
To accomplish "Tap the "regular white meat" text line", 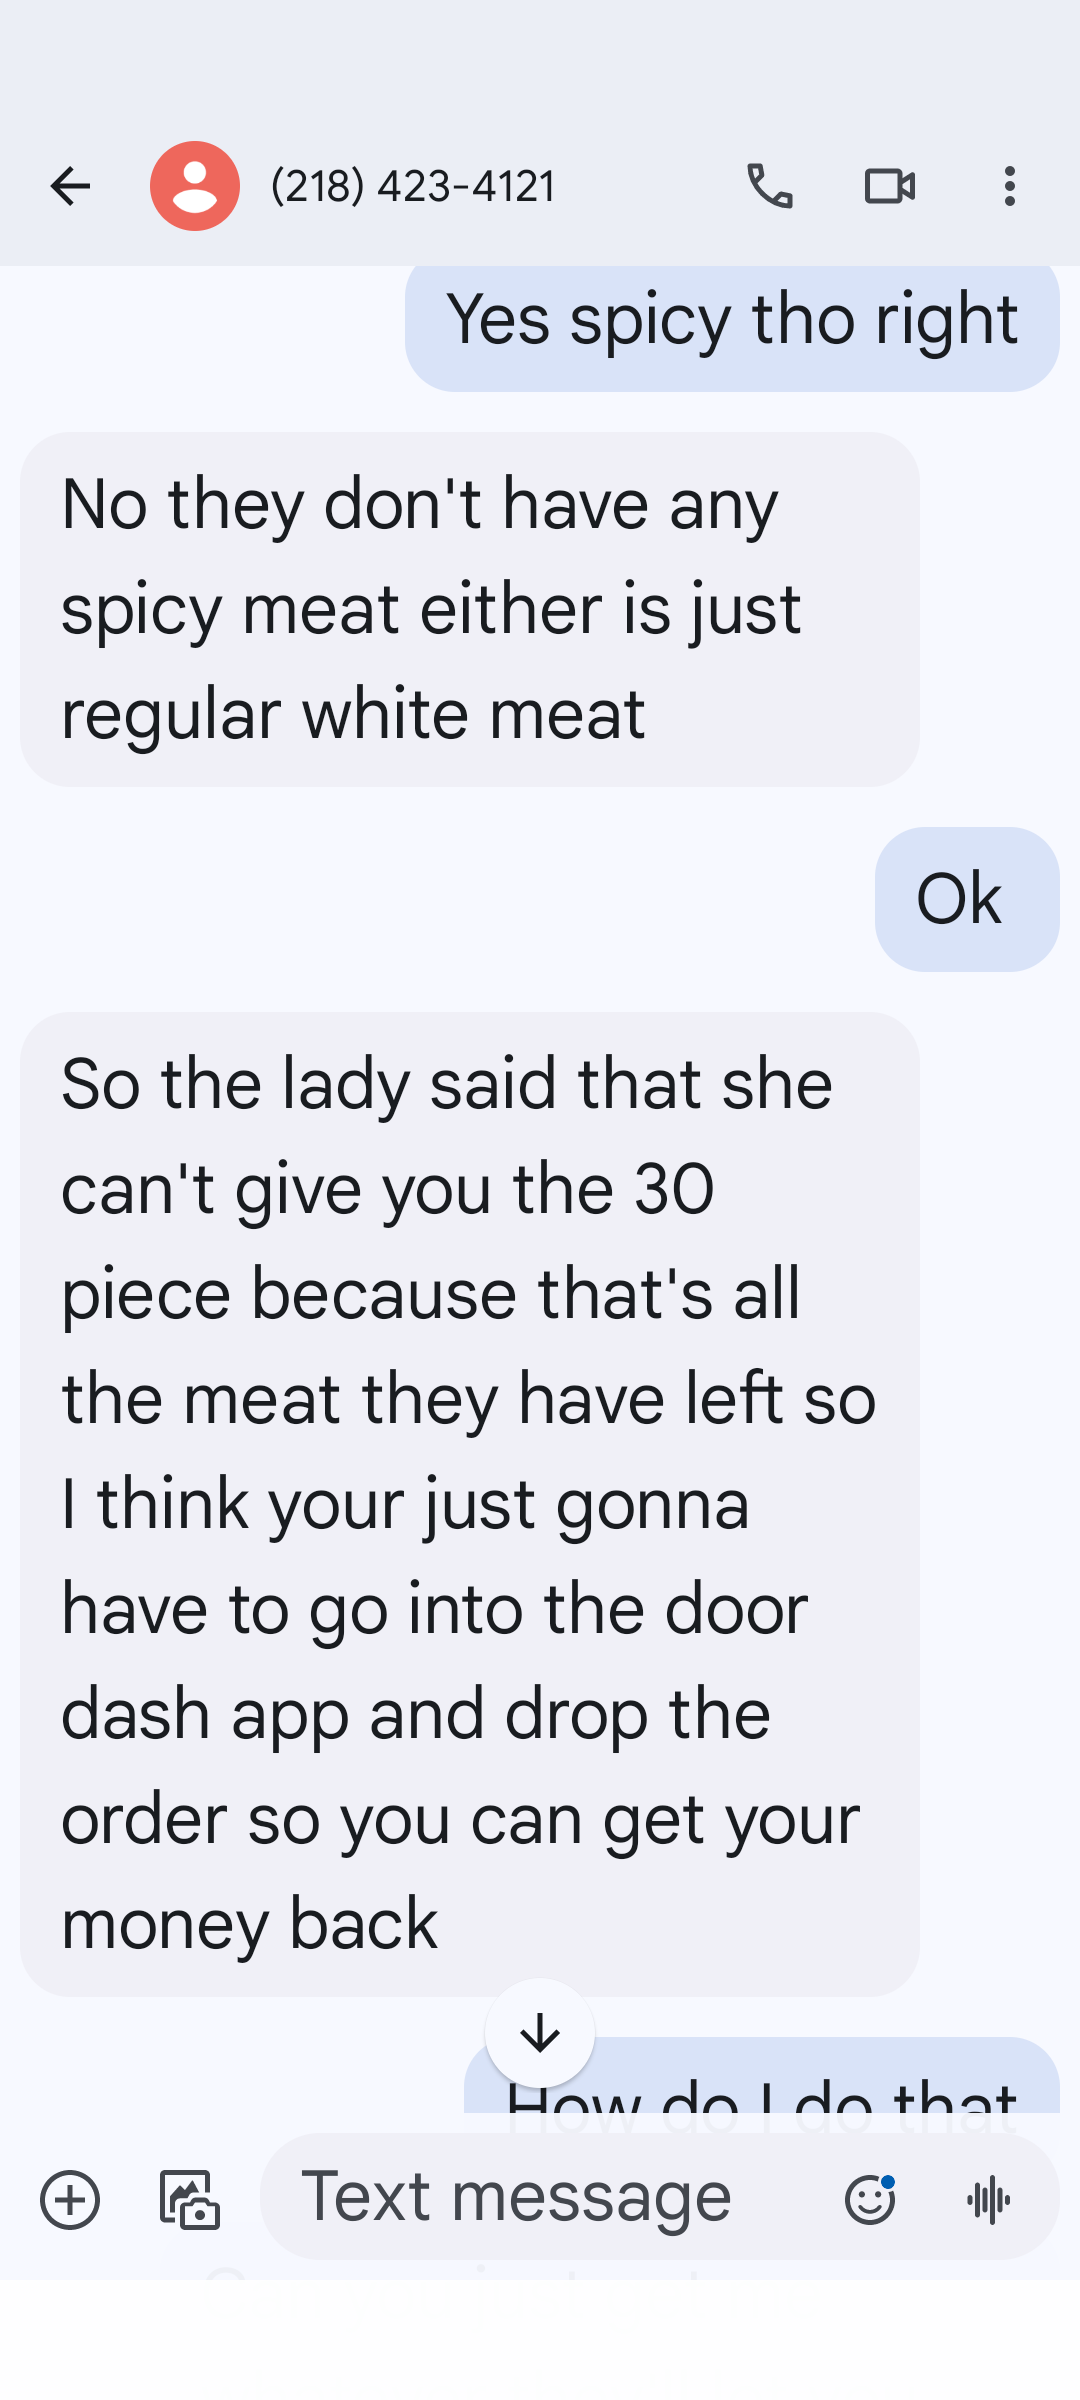I will (353, 715).
